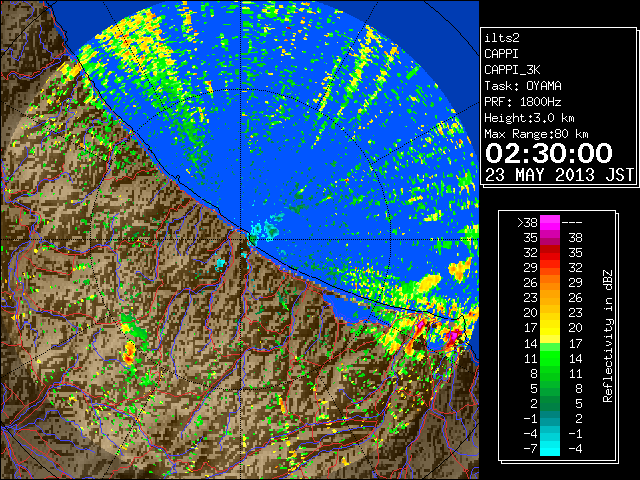Click the 'Height:3.0 km' text line

tap(529, 118)
